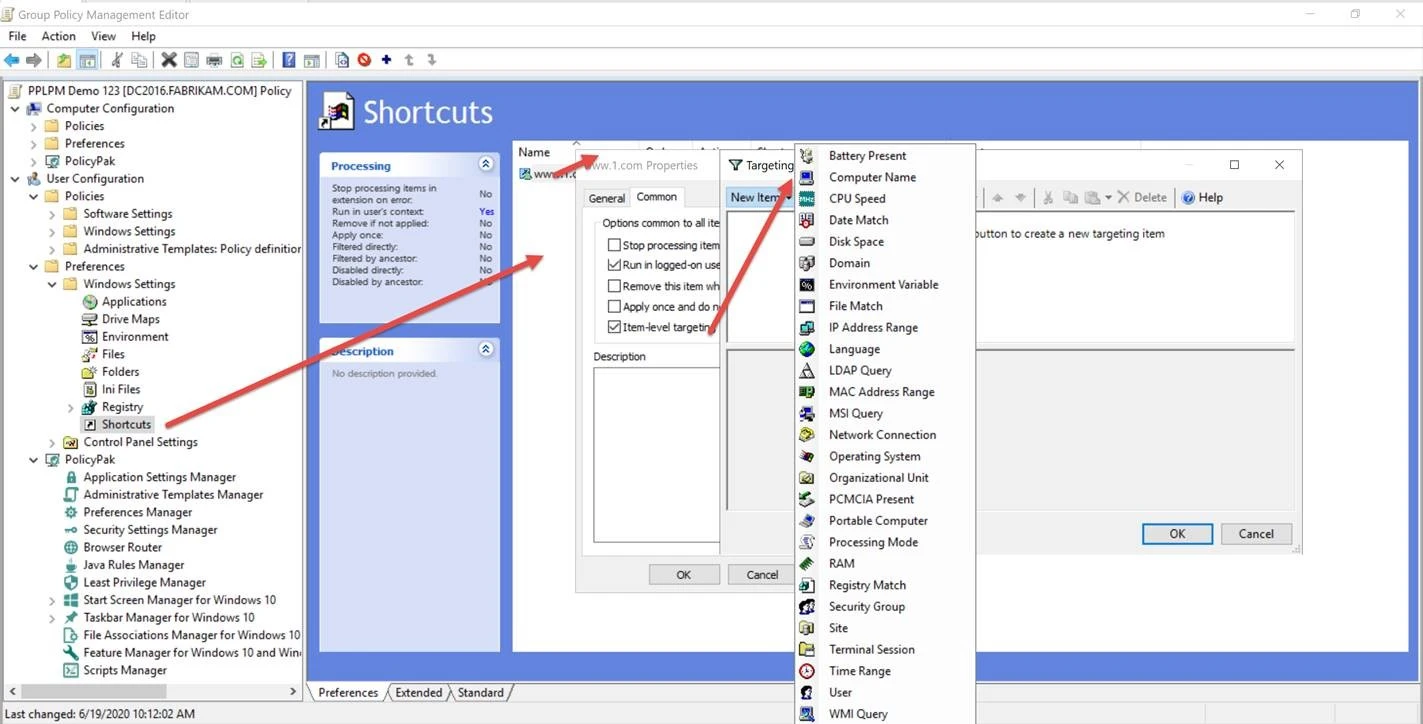Viewport: 1423px width, 724px height.
Task: Click the blue plus icon in toolbar
Action: click(386, 60)
